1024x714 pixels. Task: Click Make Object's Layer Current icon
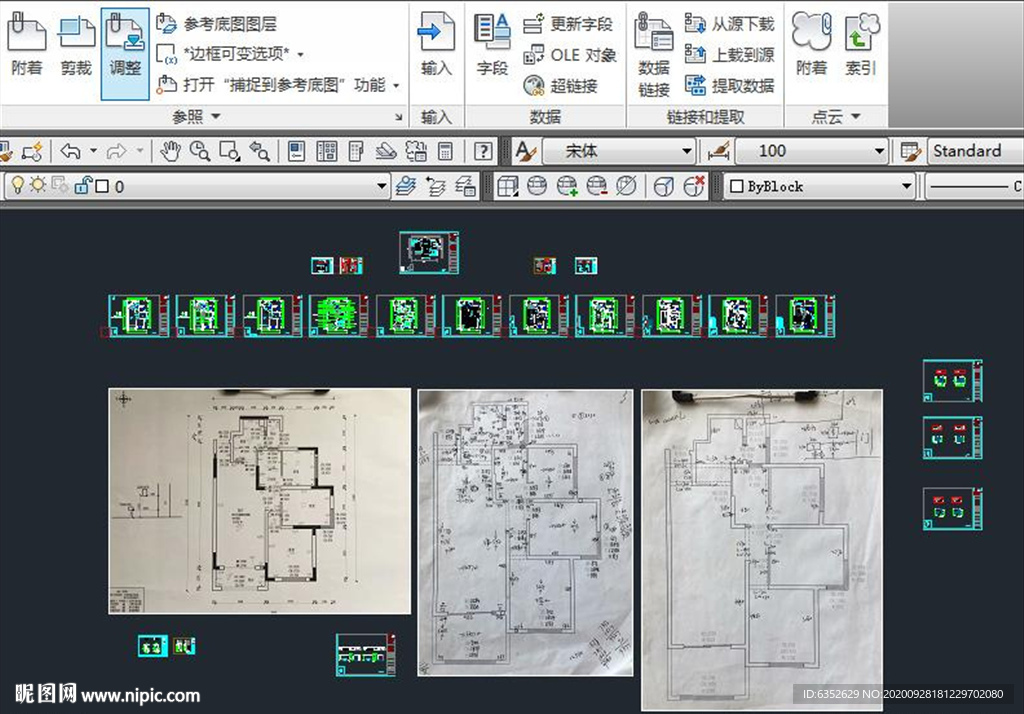pyautogui.click(x=406, y=187)
